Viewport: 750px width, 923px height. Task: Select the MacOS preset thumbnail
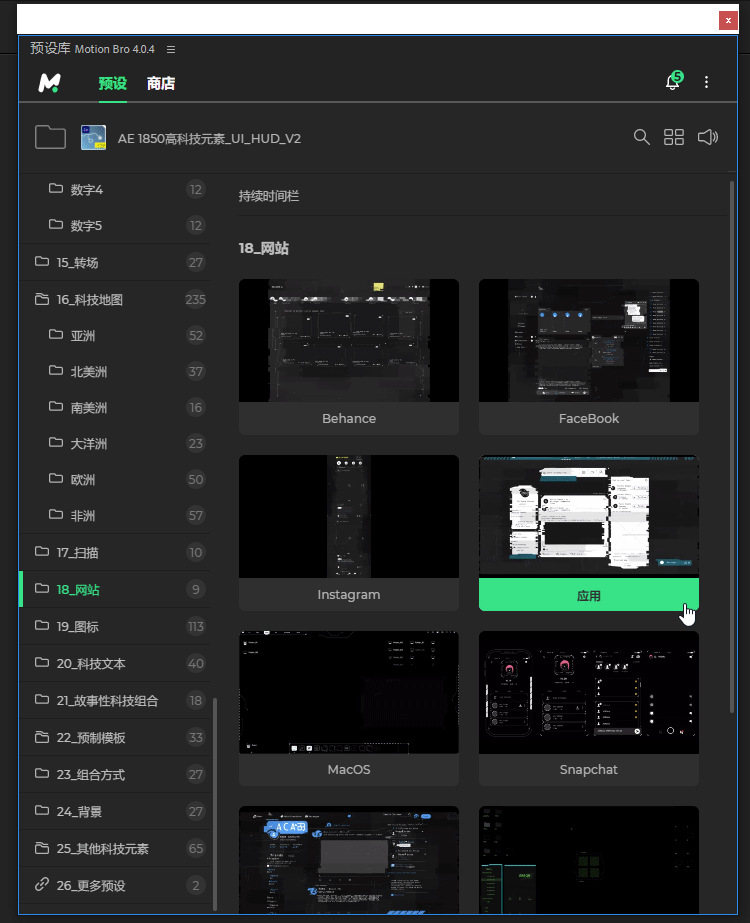349,692
